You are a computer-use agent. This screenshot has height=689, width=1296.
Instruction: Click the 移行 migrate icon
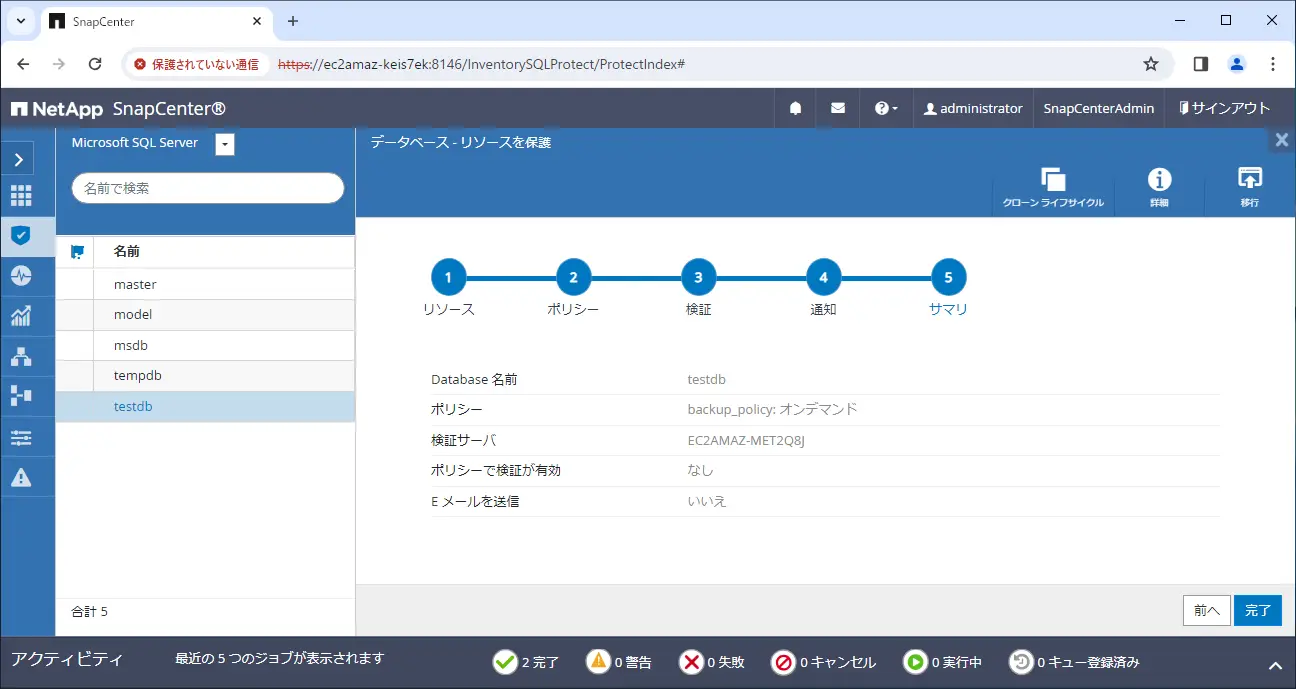1250,187
